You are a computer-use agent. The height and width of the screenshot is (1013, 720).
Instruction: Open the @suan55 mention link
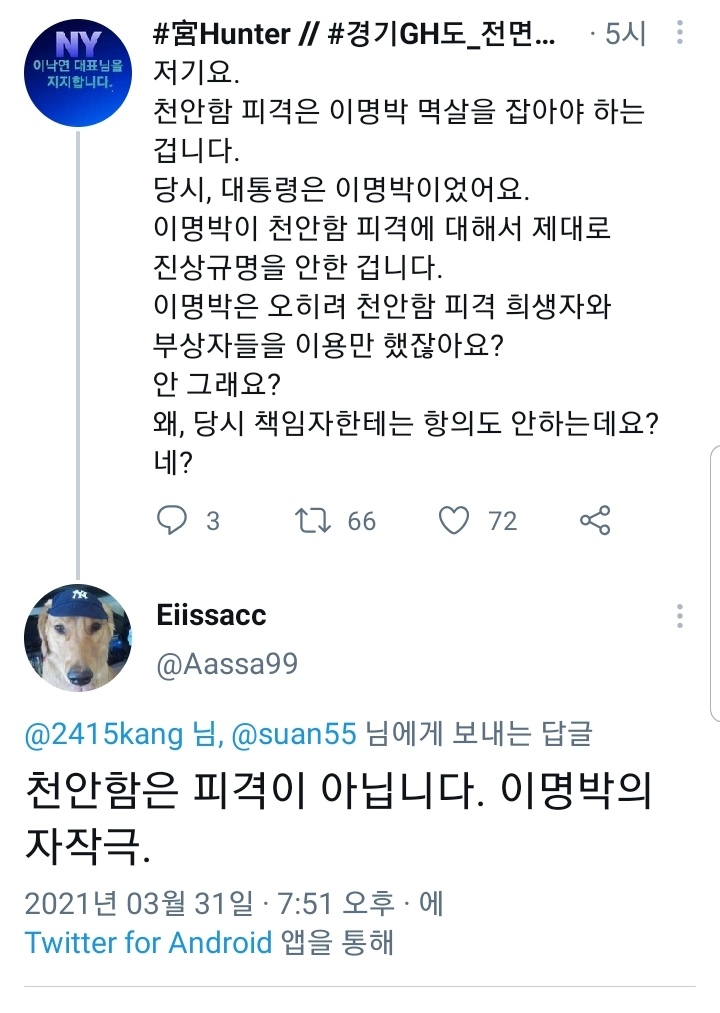point(294,735)
